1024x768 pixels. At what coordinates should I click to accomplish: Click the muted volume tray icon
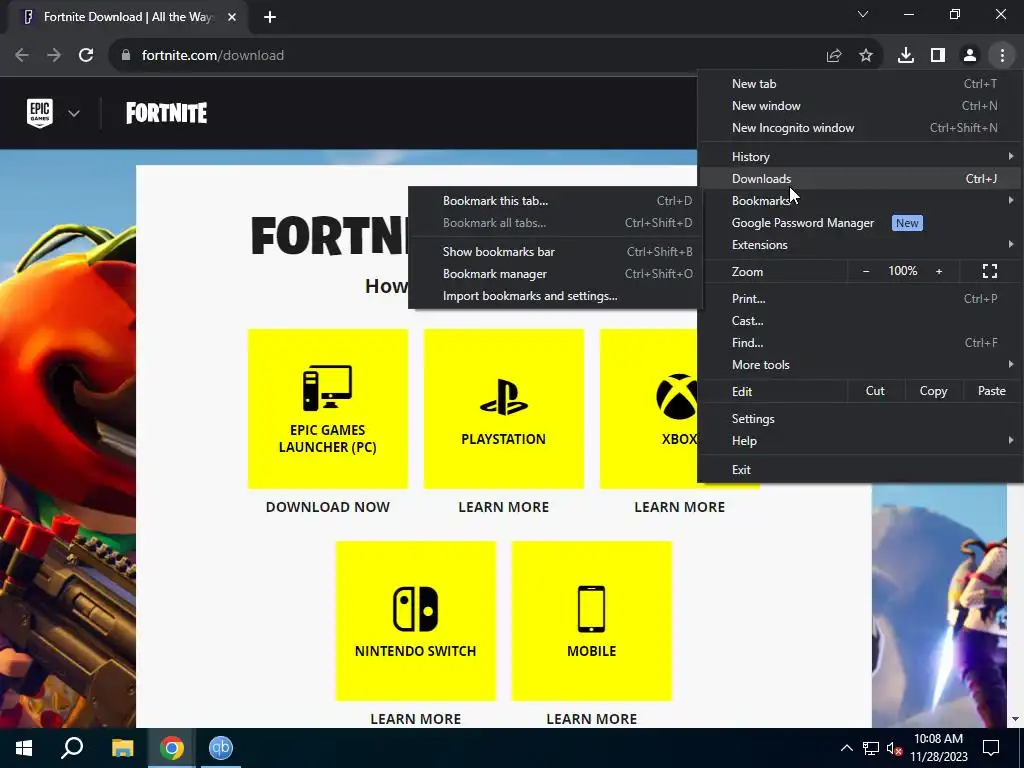coord(894,748)
